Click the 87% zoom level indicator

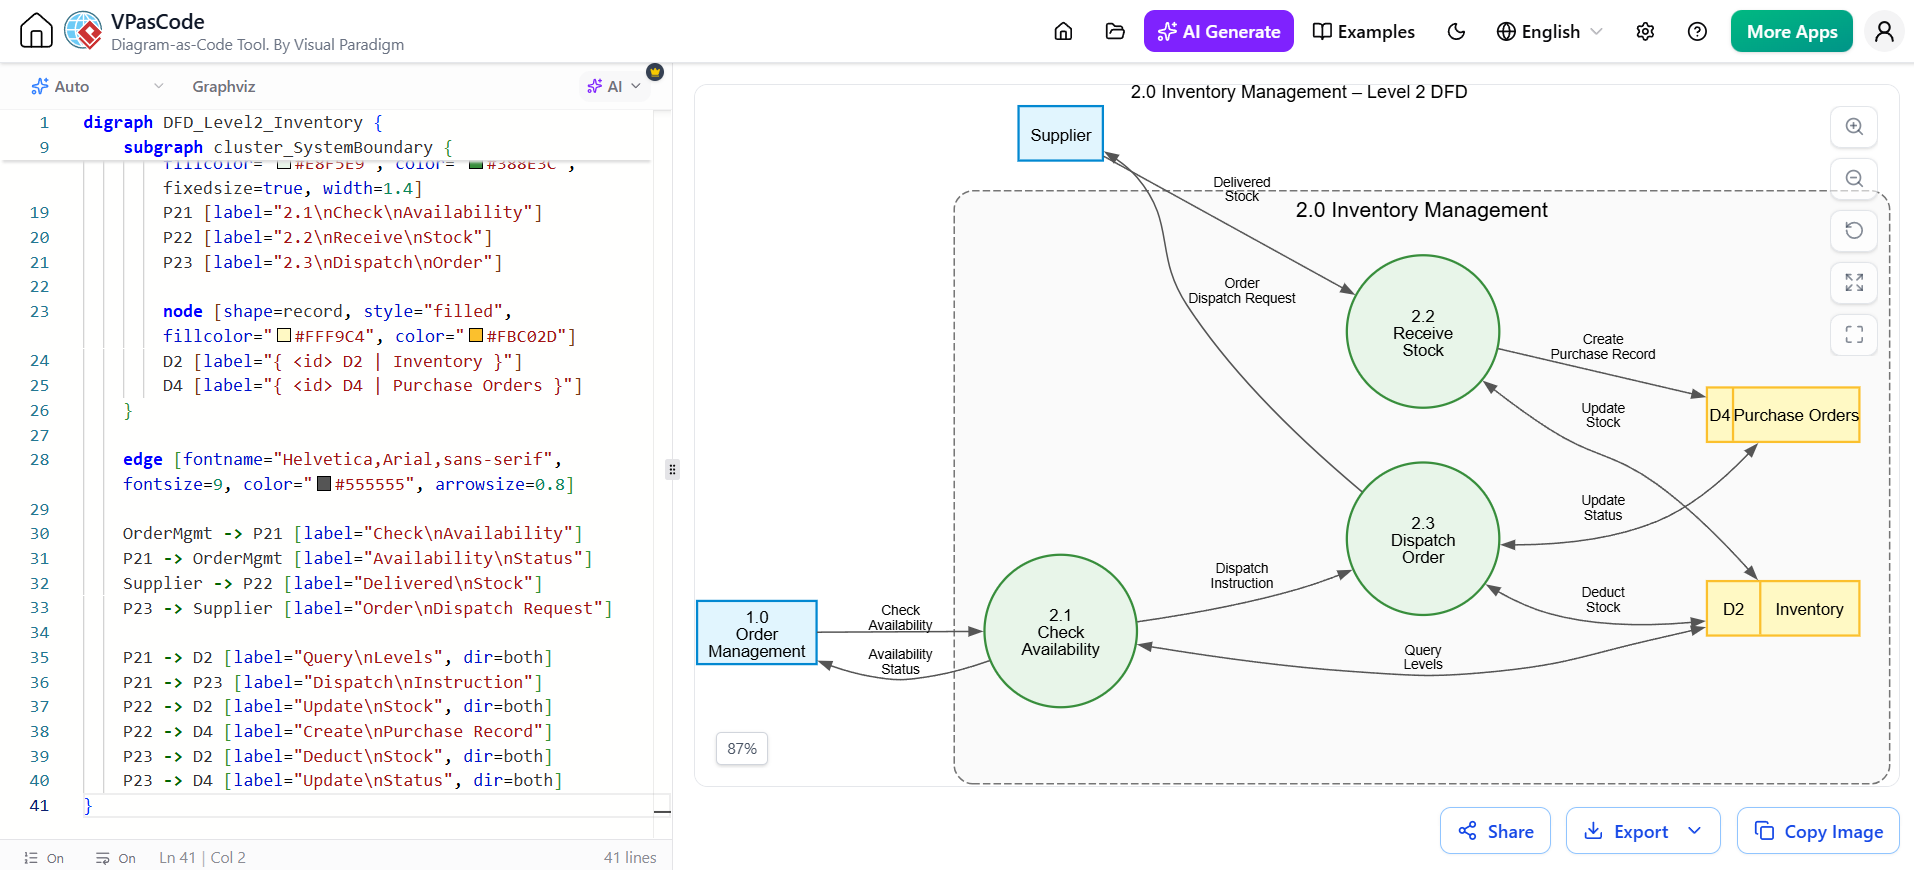coord(742,748)
